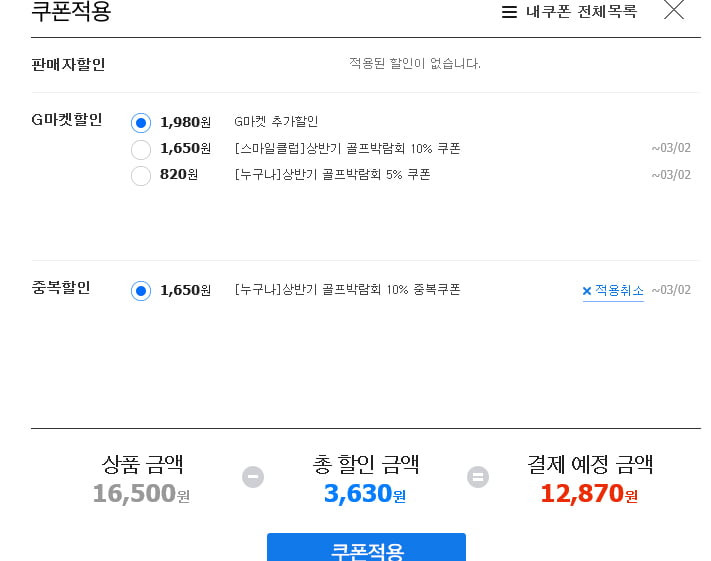This screenshot has width=711, height=561.
Task: Select the 1,980원 G마켓 추가할인 radio button
Action: click(141, 123)
